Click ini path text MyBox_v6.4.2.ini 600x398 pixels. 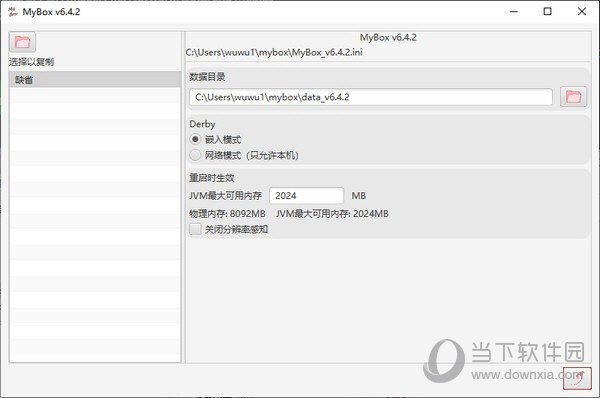tap(274, 52)
